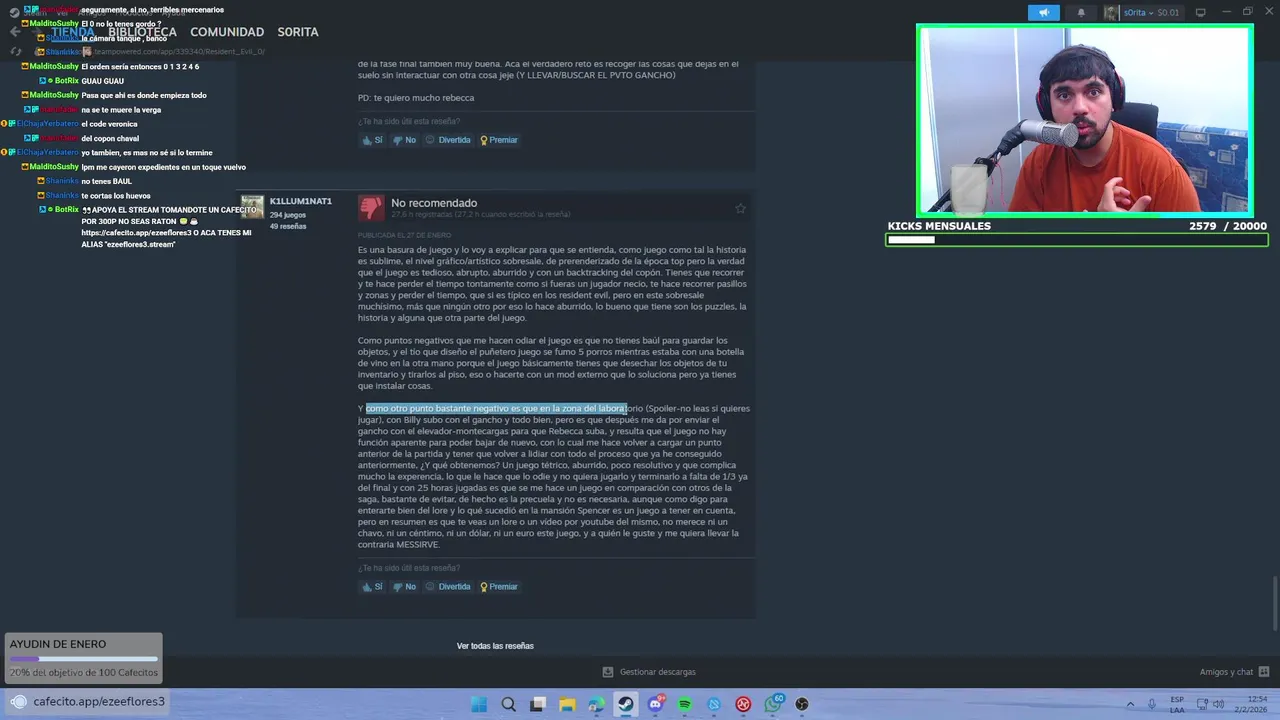This screenshot has width=1280, height=720.
Task: Open the network and volume tray icons
Action: point(1212,704)
